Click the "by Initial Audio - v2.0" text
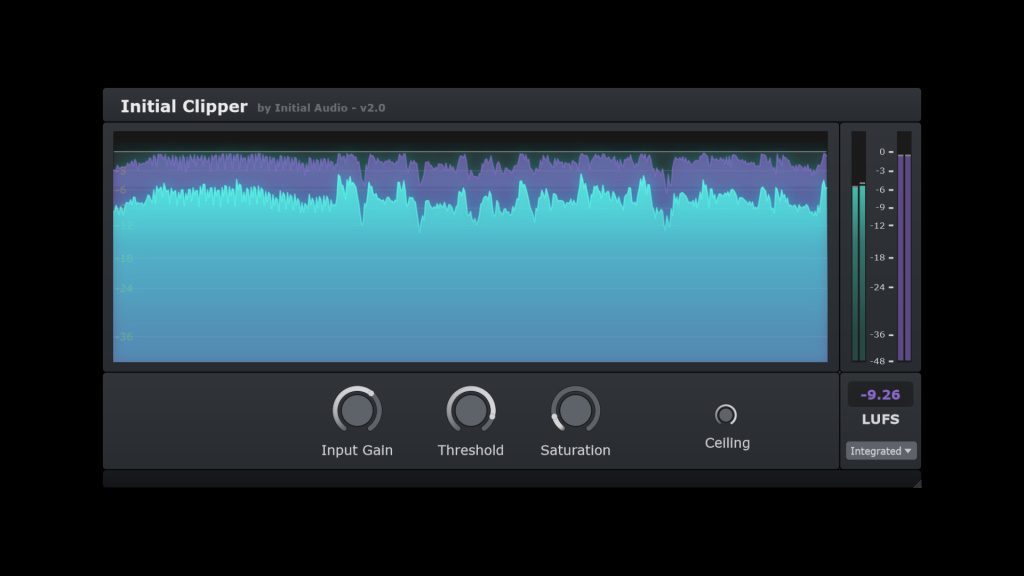Image resolution: width=1024 pixels, height=576 pixels. click(321, 108)
